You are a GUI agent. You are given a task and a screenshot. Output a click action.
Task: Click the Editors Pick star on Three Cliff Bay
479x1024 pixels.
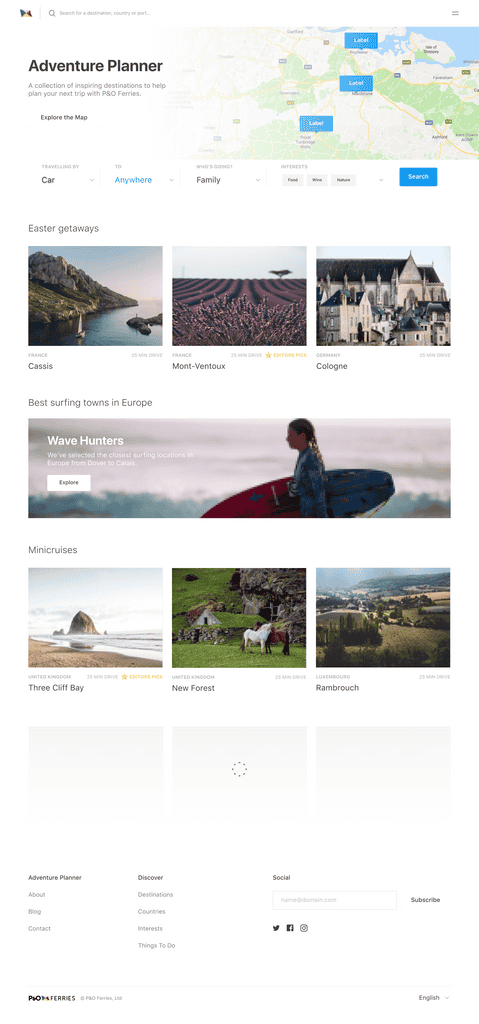pos(124,677)
